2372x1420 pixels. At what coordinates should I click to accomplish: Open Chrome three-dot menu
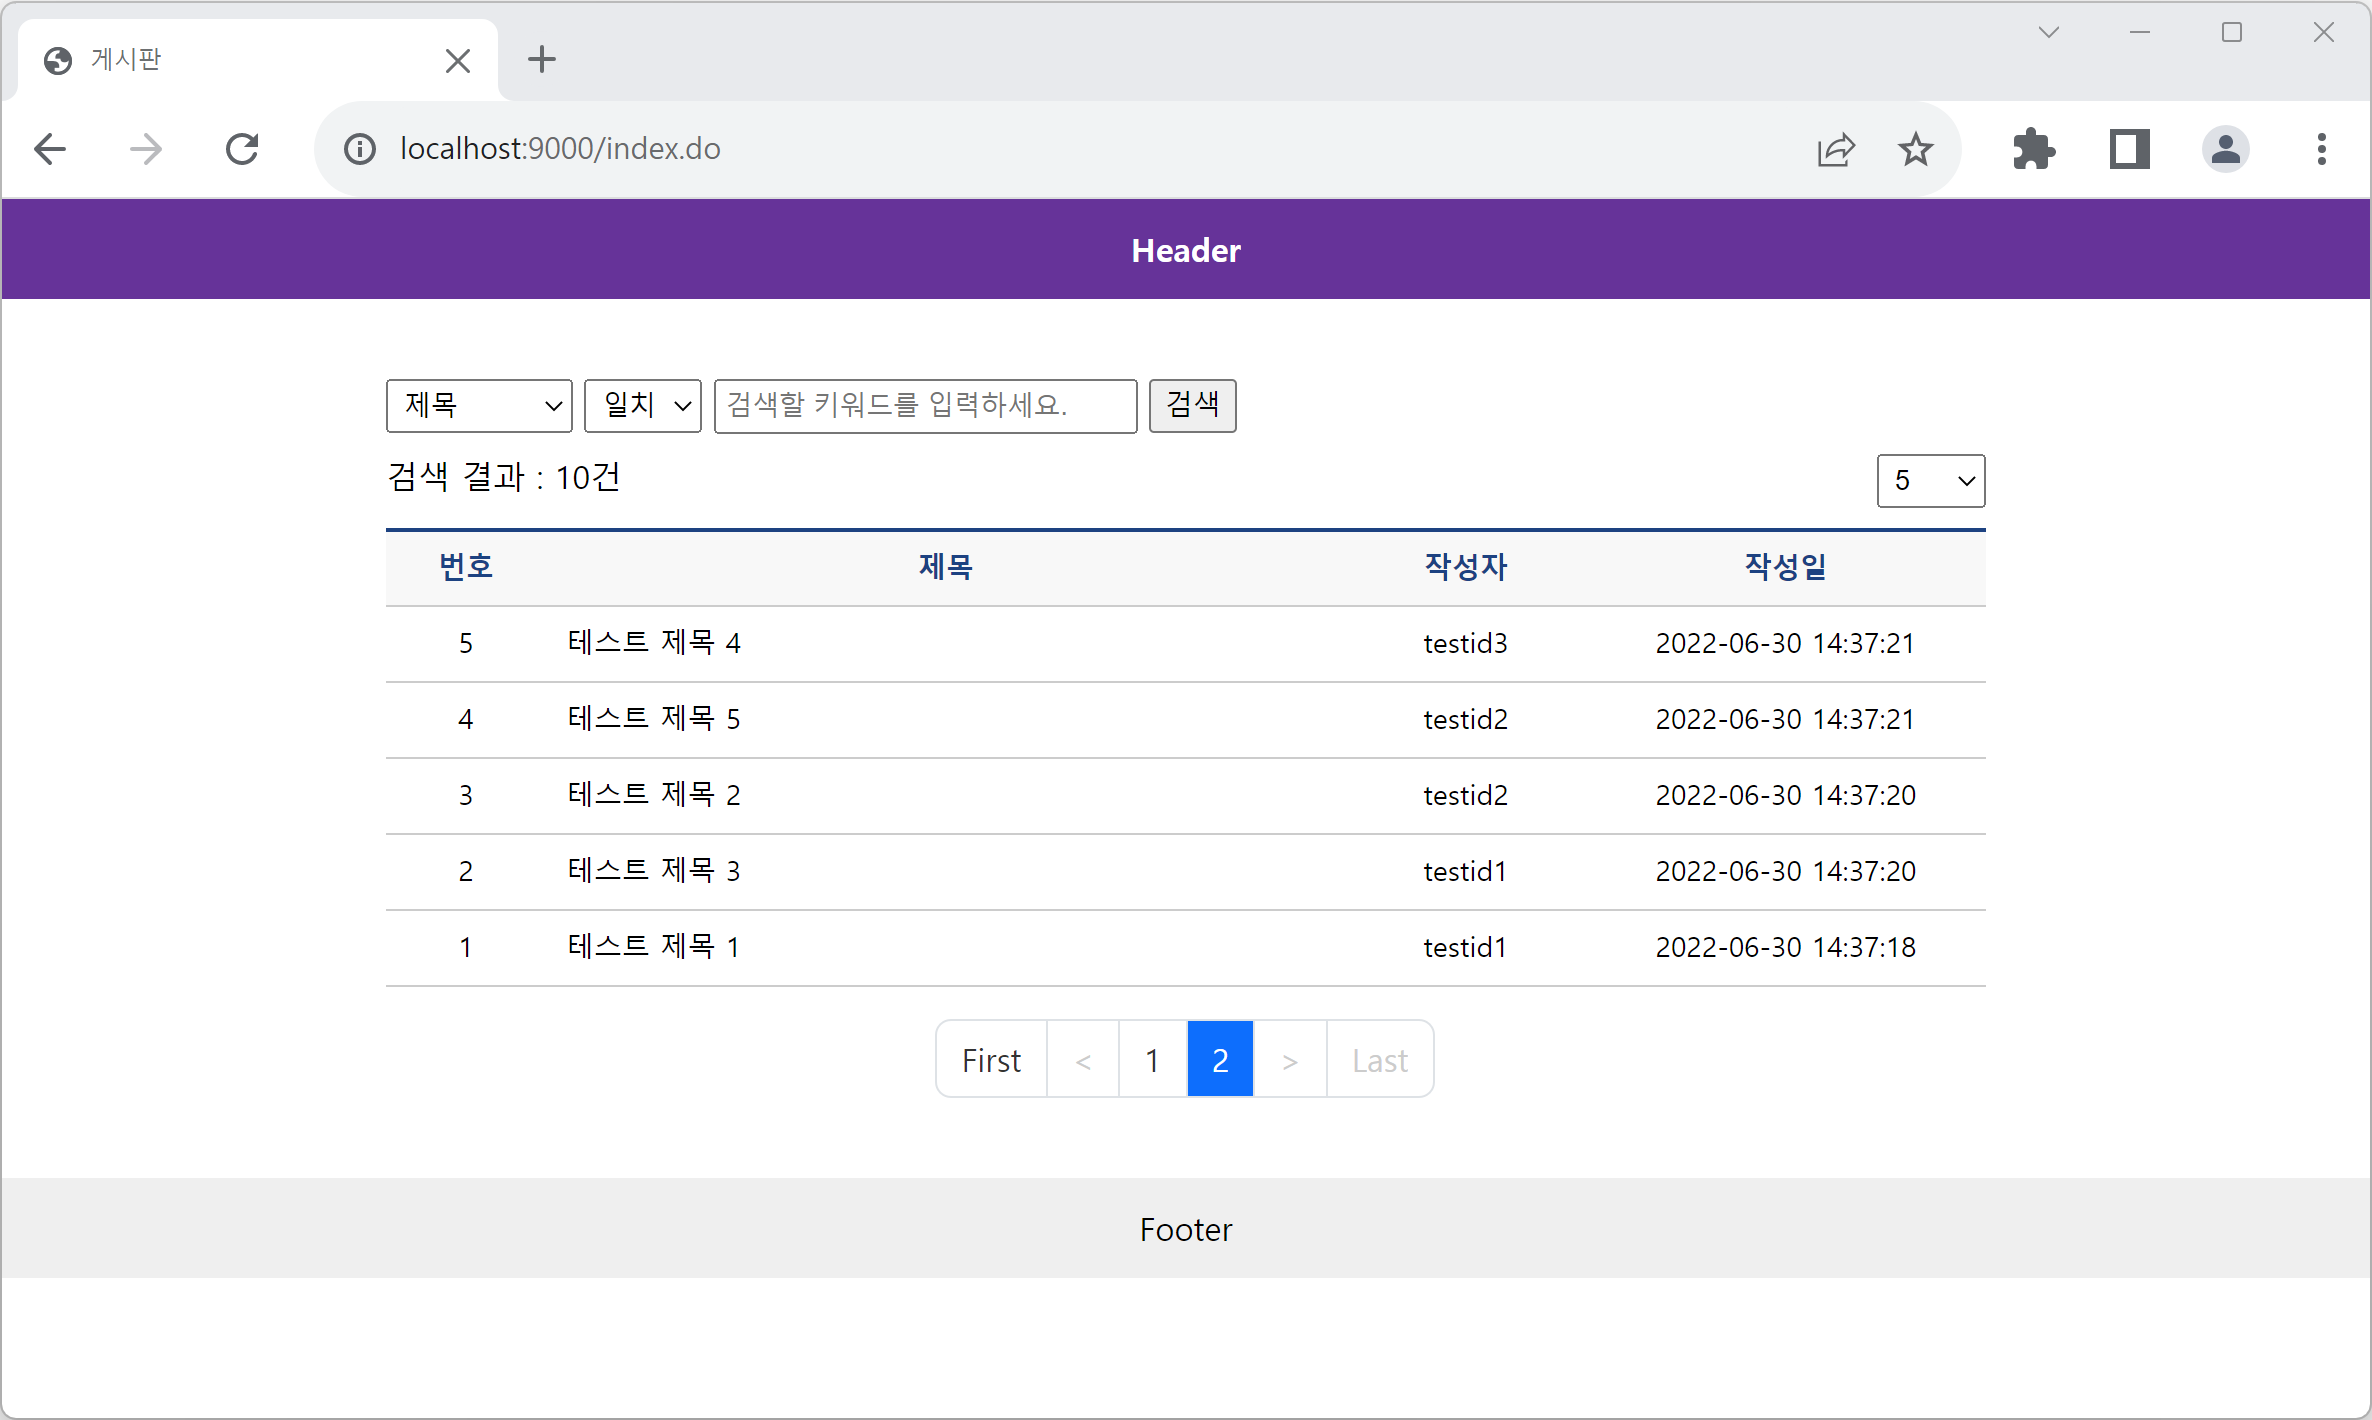[2321, 150]
